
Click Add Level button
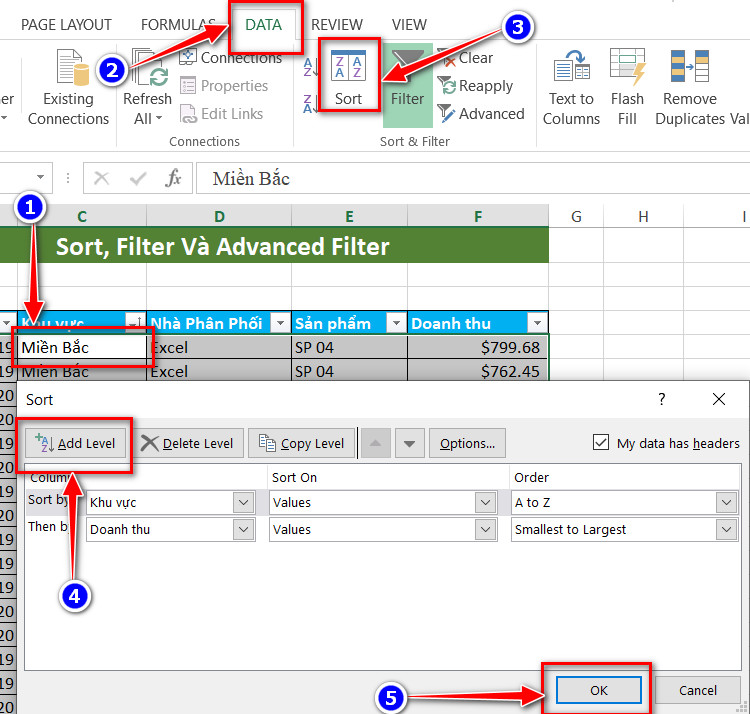[x=76, y=443]
